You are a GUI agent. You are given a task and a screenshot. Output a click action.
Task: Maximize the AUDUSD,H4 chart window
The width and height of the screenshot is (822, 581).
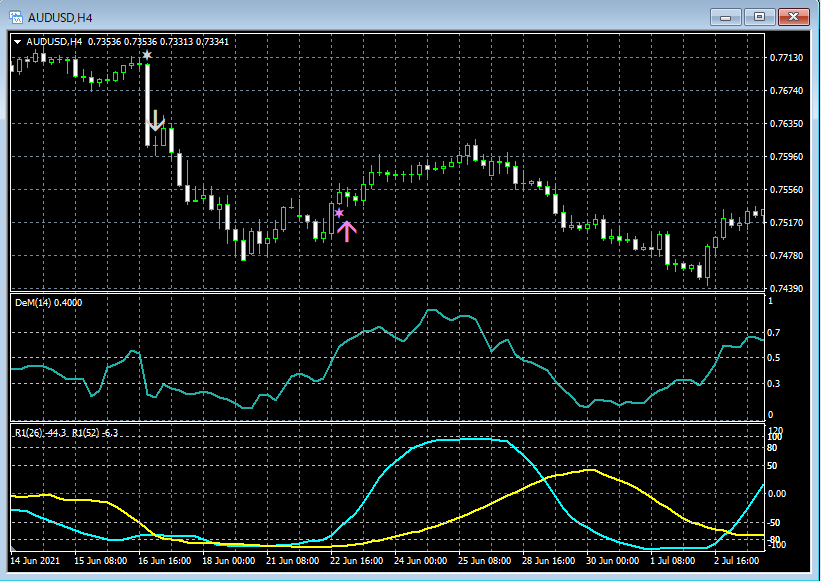click(x=760, y=17)
